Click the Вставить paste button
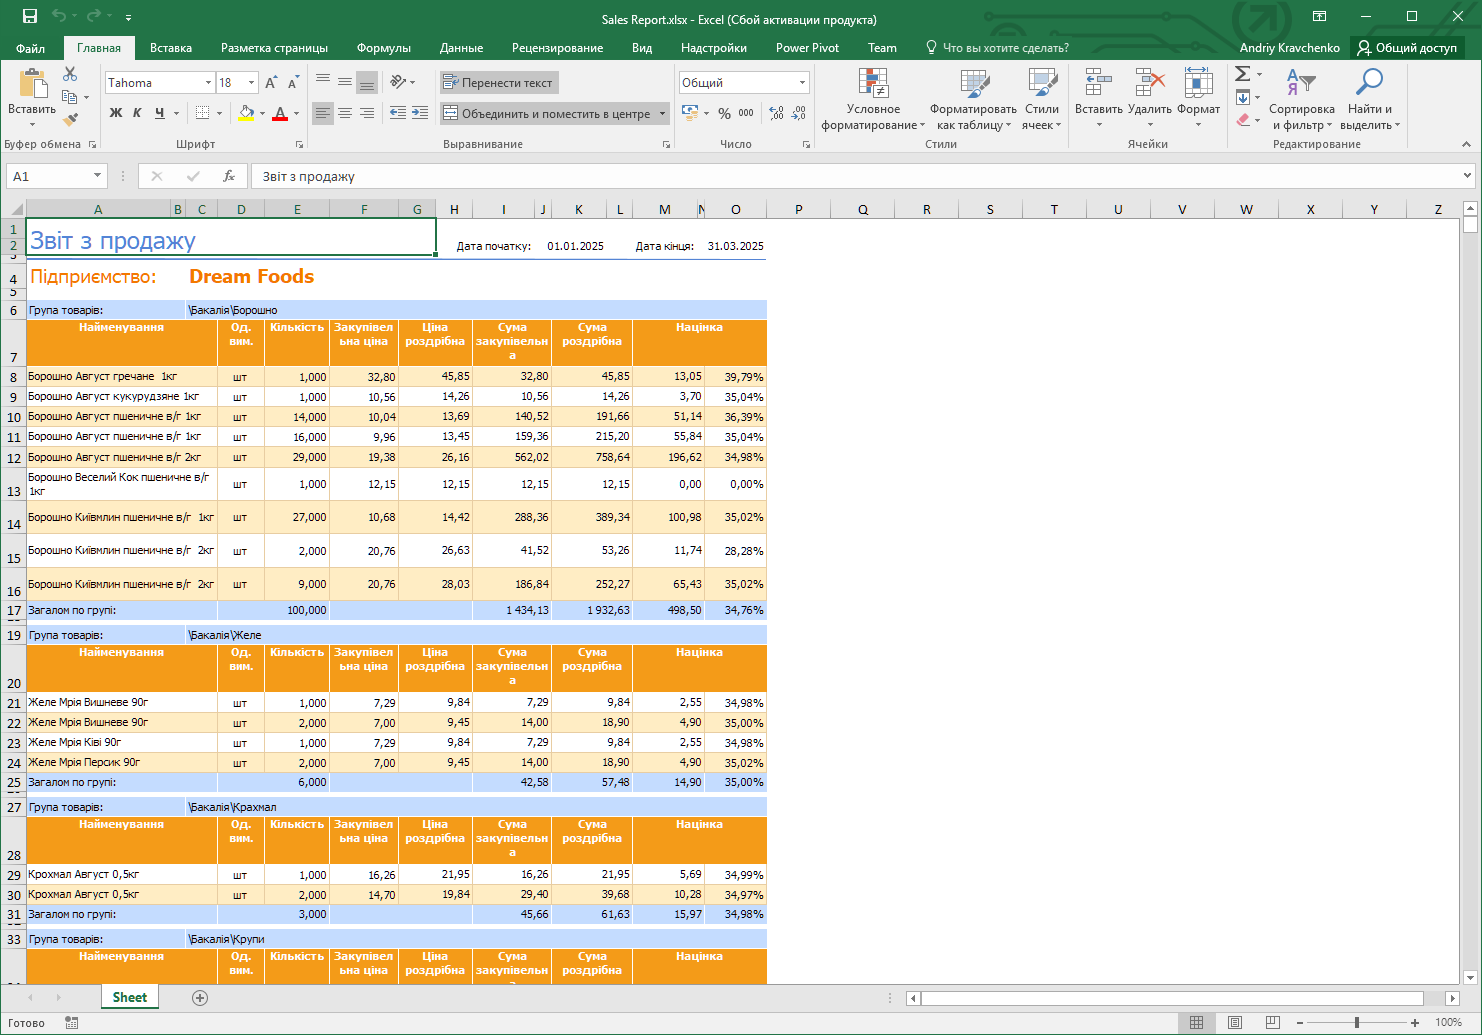 tap(32, 98)
